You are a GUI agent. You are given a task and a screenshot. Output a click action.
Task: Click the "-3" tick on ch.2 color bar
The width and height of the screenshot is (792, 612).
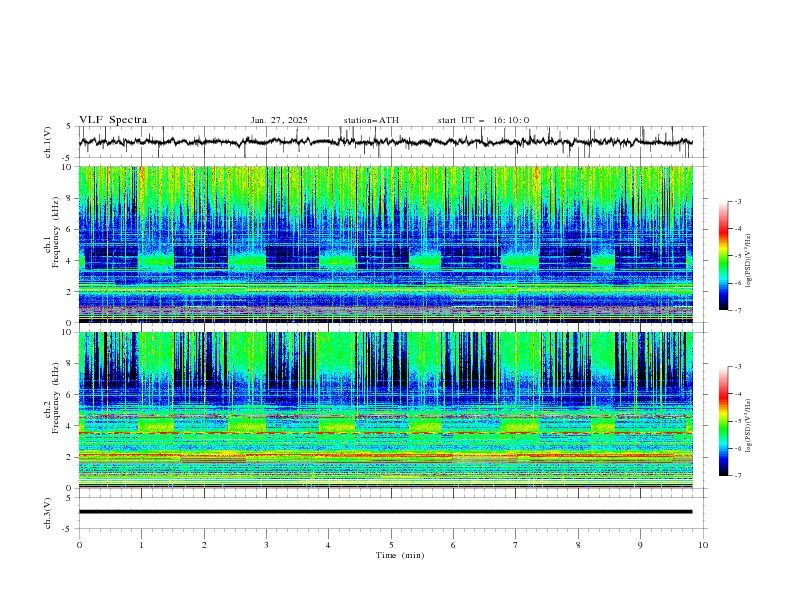click(x=738, y=367)
